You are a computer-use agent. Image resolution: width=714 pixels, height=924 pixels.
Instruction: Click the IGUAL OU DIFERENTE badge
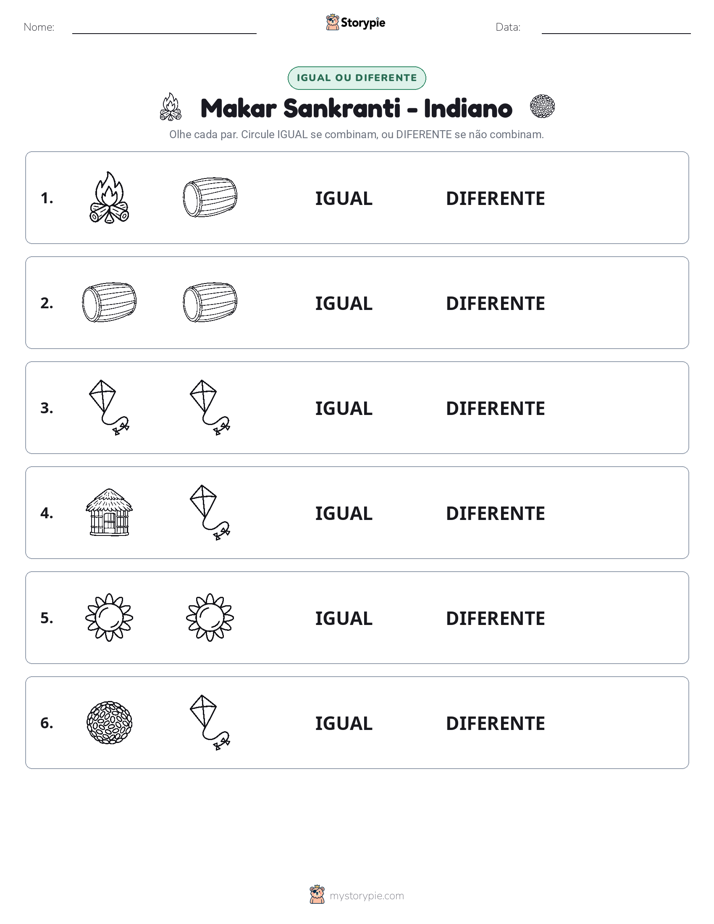356,78
